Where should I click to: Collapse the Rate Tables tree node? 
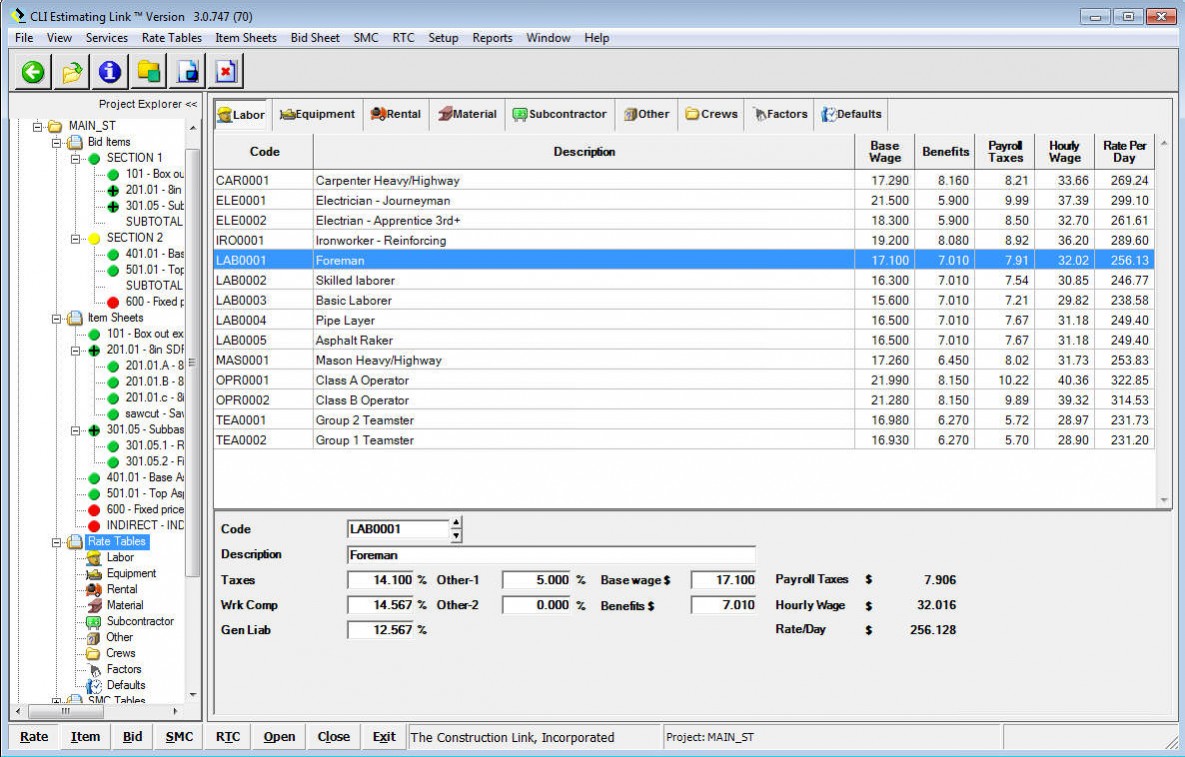tap(57, 542)
